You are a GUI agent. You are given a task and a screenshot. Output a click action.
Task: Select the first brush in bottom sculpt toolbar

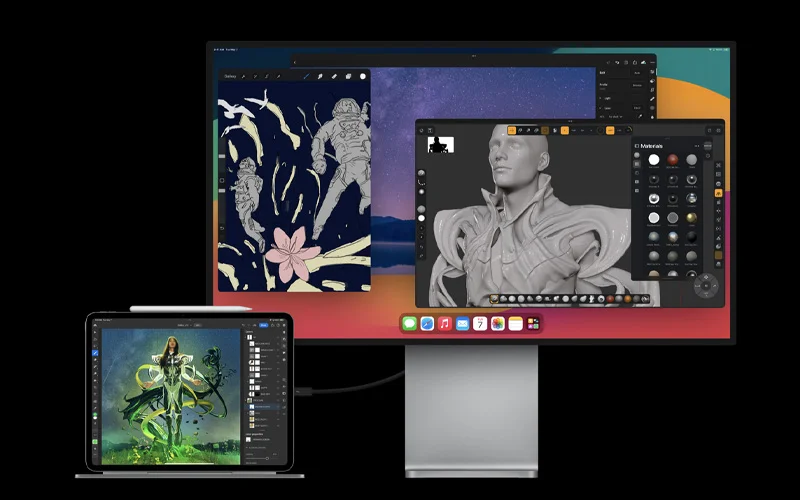coord(494,298)
